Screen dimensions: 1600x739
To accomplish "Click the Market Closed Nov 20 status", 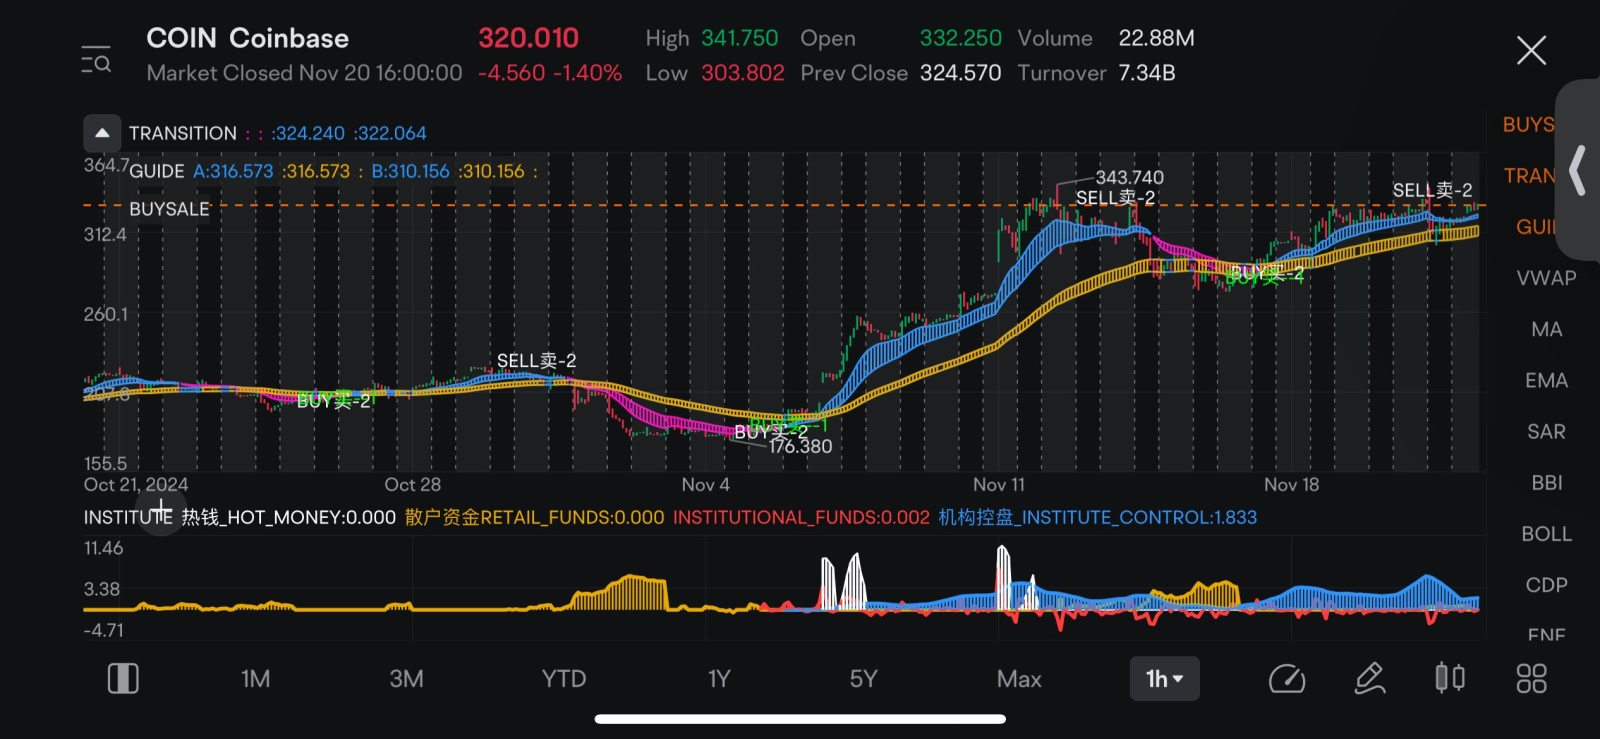I will [305, 73].
